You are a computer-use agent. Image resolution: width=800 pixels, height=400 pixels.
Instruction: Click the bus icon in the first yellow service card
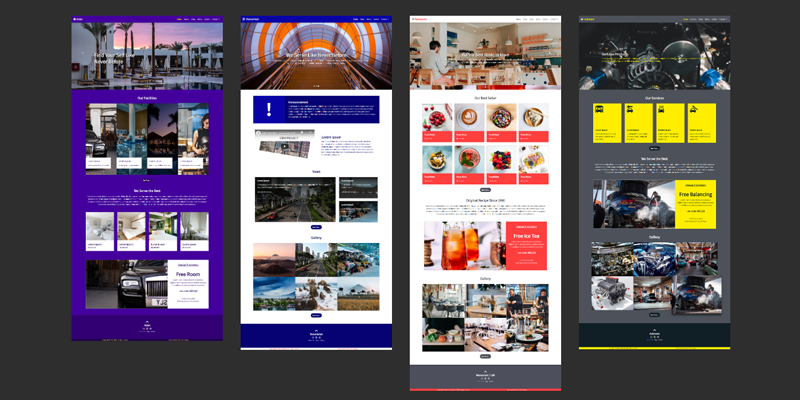tap(599, 109)
